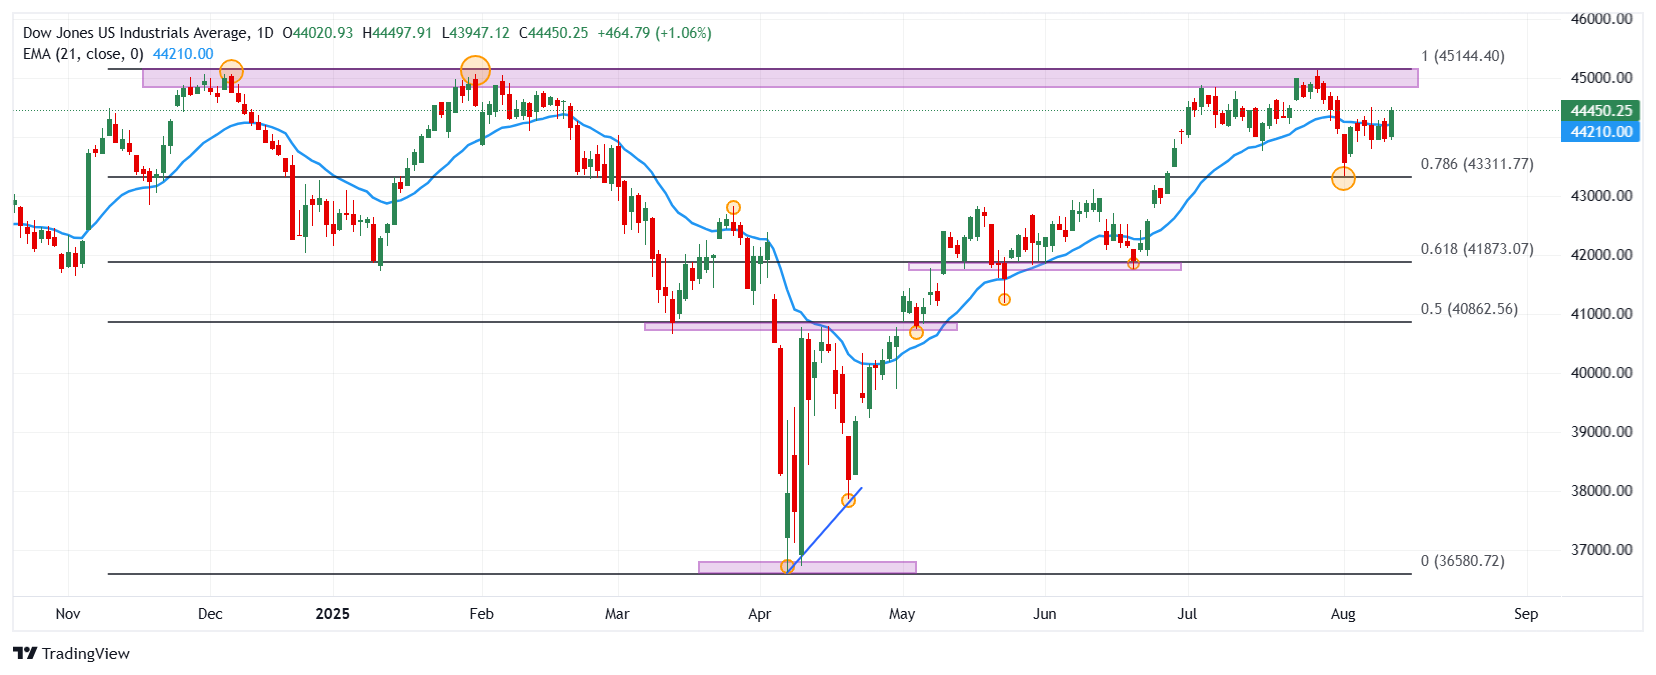This screenshot has width=1656, height=675.
Task: Click the Mar label on the time axis
Action: pyautogui.click(x=617, y=614)
